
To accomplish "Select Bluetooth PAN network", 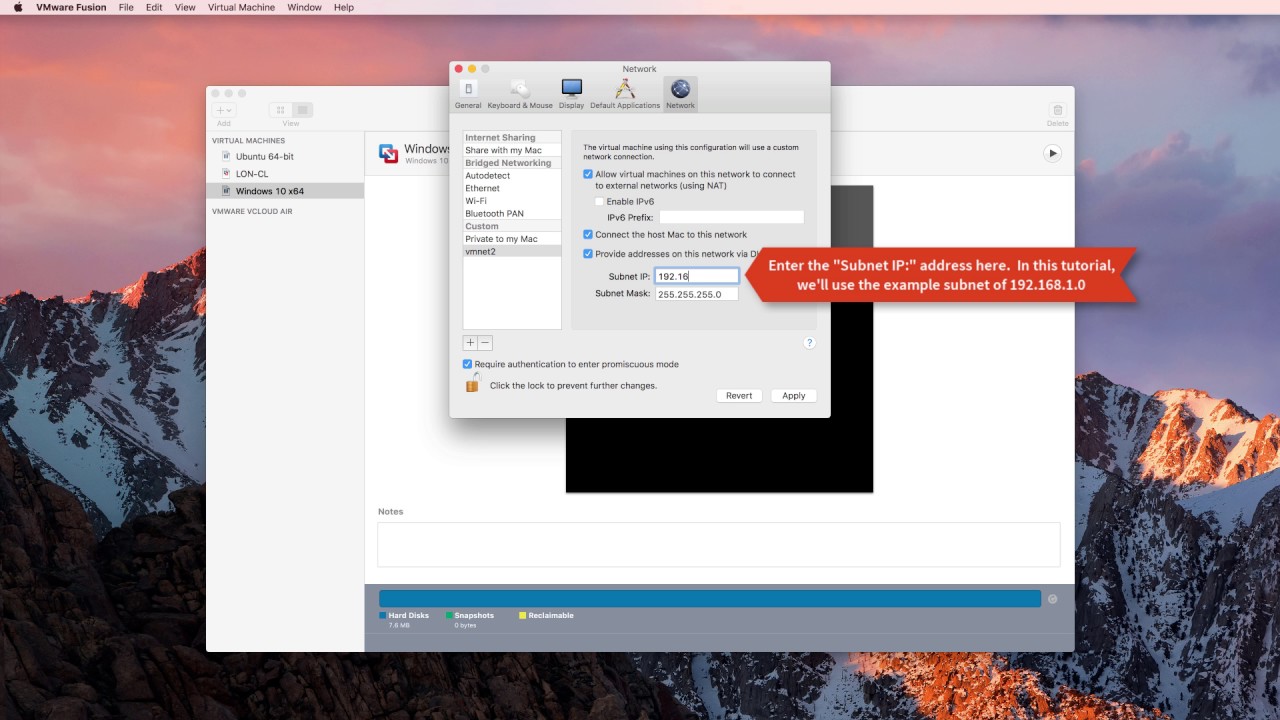I will pos(512,214).
